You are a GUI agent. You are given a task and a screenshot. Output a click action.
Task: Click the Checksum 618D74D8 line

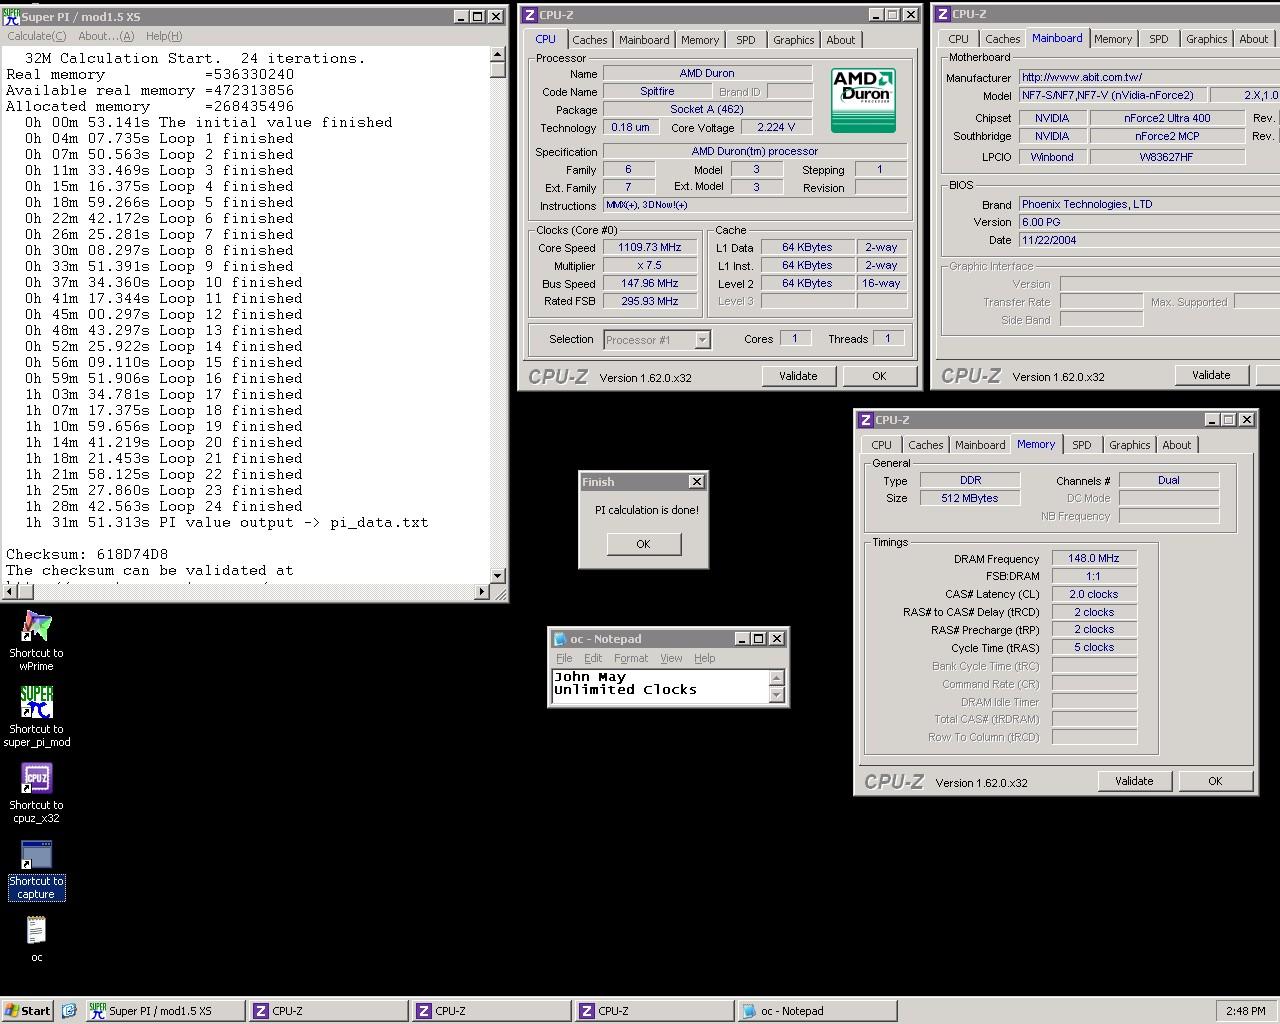coord(87,554)
